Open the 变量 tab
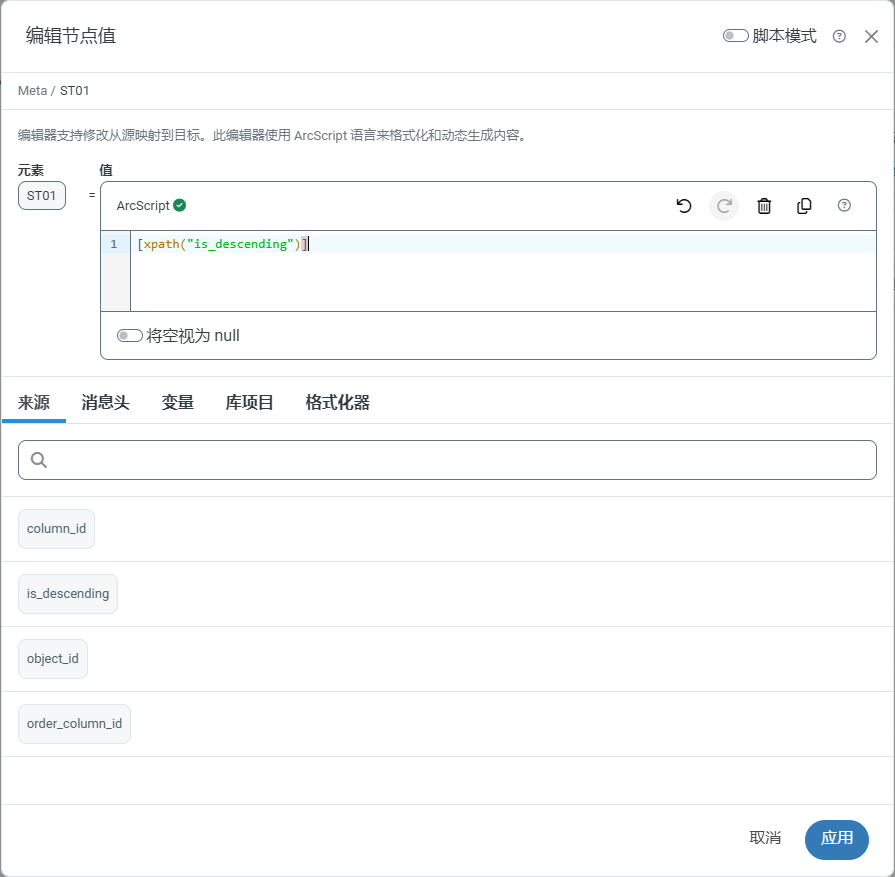Viewport: 895px width, 877px height. [x=178, y=403]
